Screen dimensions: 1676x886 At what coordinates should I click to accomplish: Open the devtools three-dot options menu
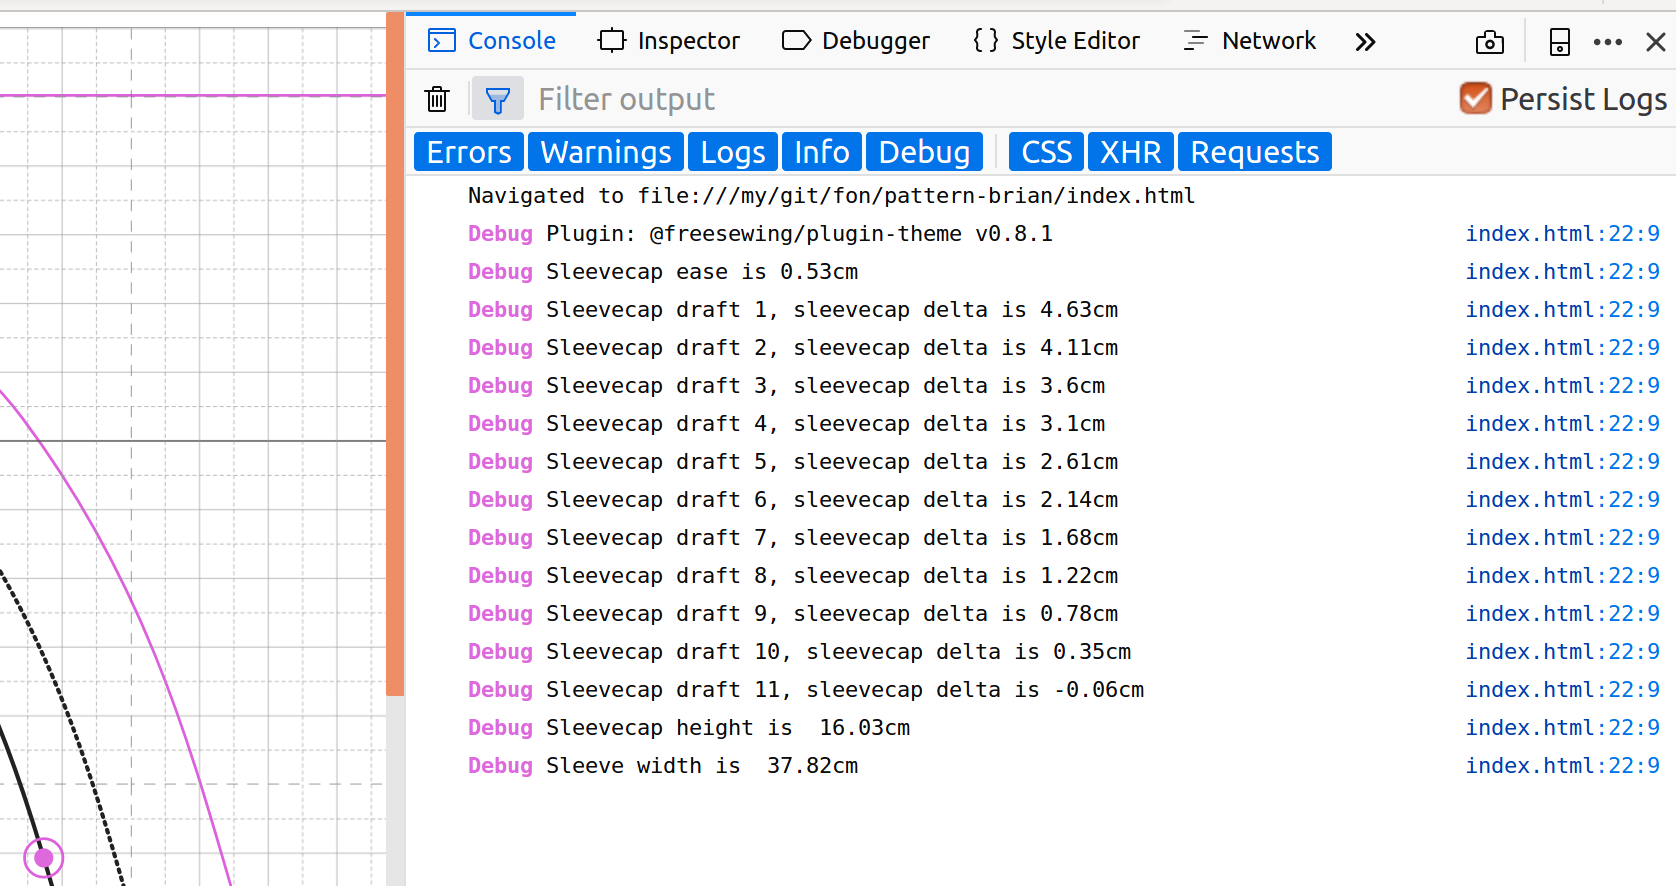pos(1607,42)
